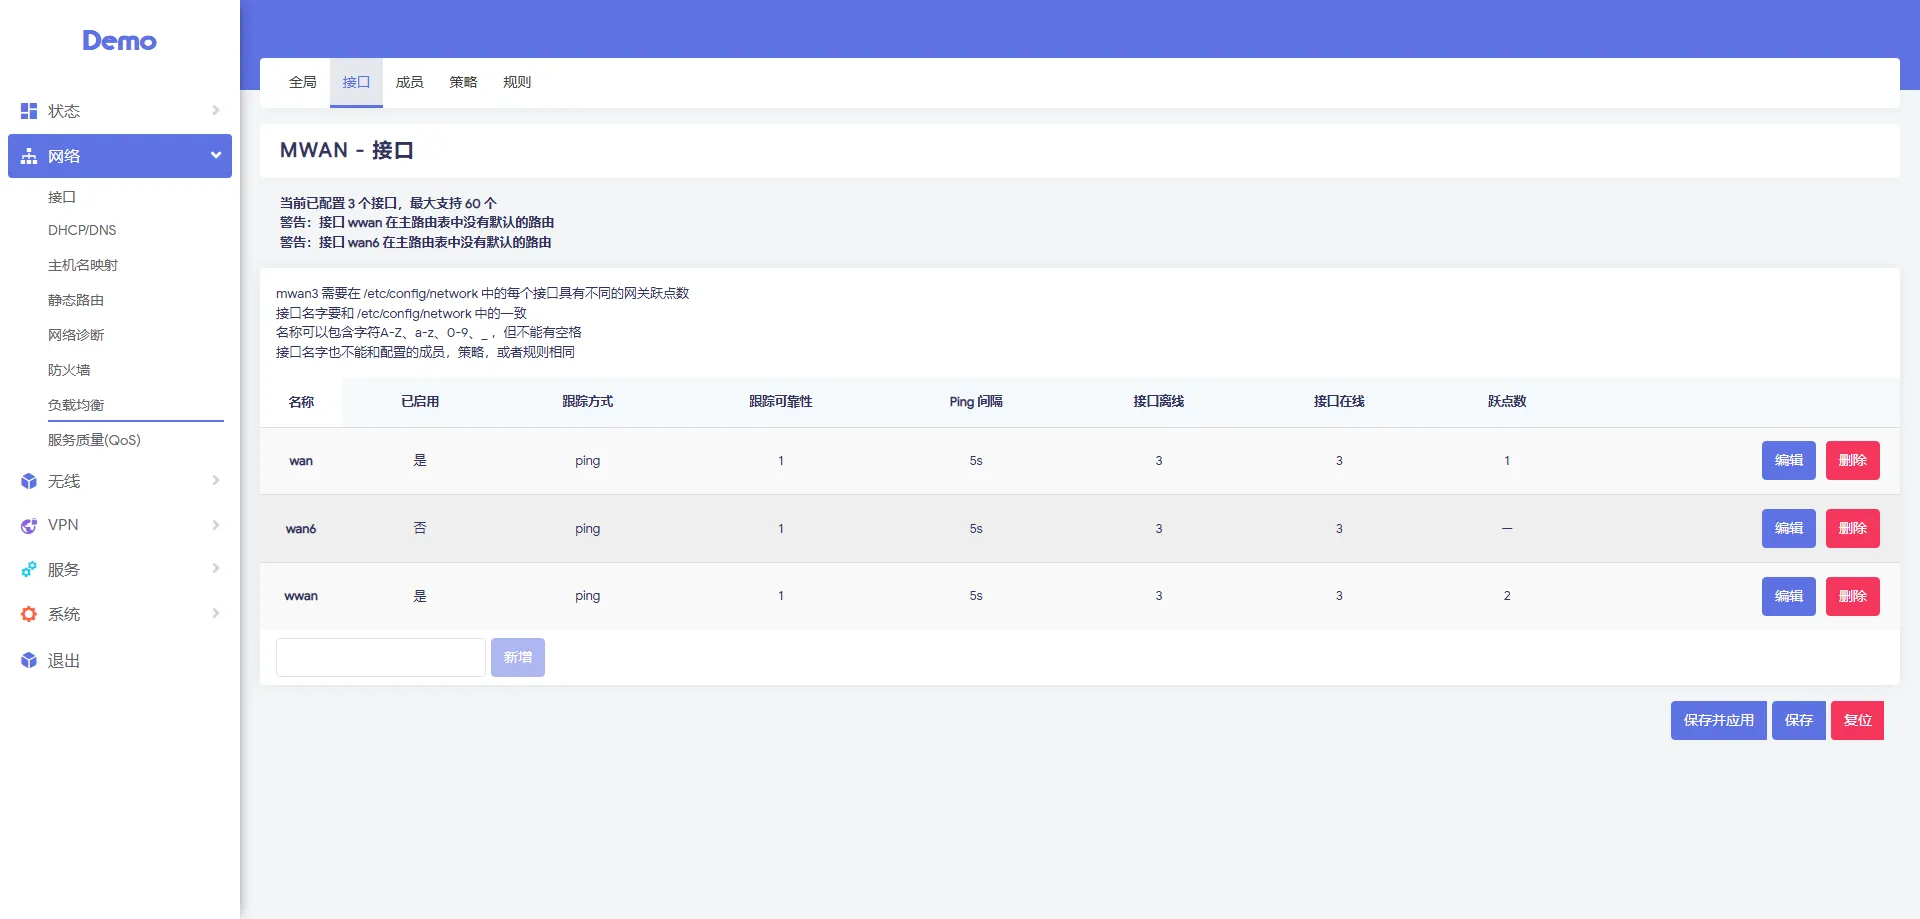Expand the 无线 menu chevron
The height and width of the screenshot is (919, 1920).
point(215,480)
